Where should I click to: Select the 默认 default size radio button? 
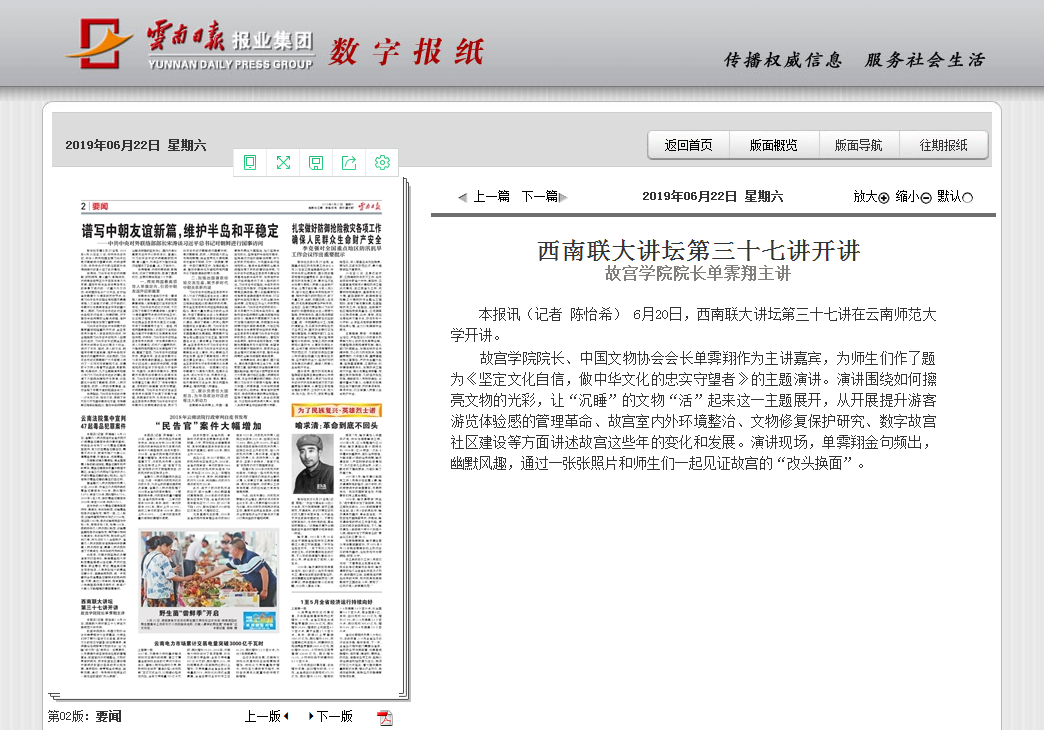click(x=967, y=198)
